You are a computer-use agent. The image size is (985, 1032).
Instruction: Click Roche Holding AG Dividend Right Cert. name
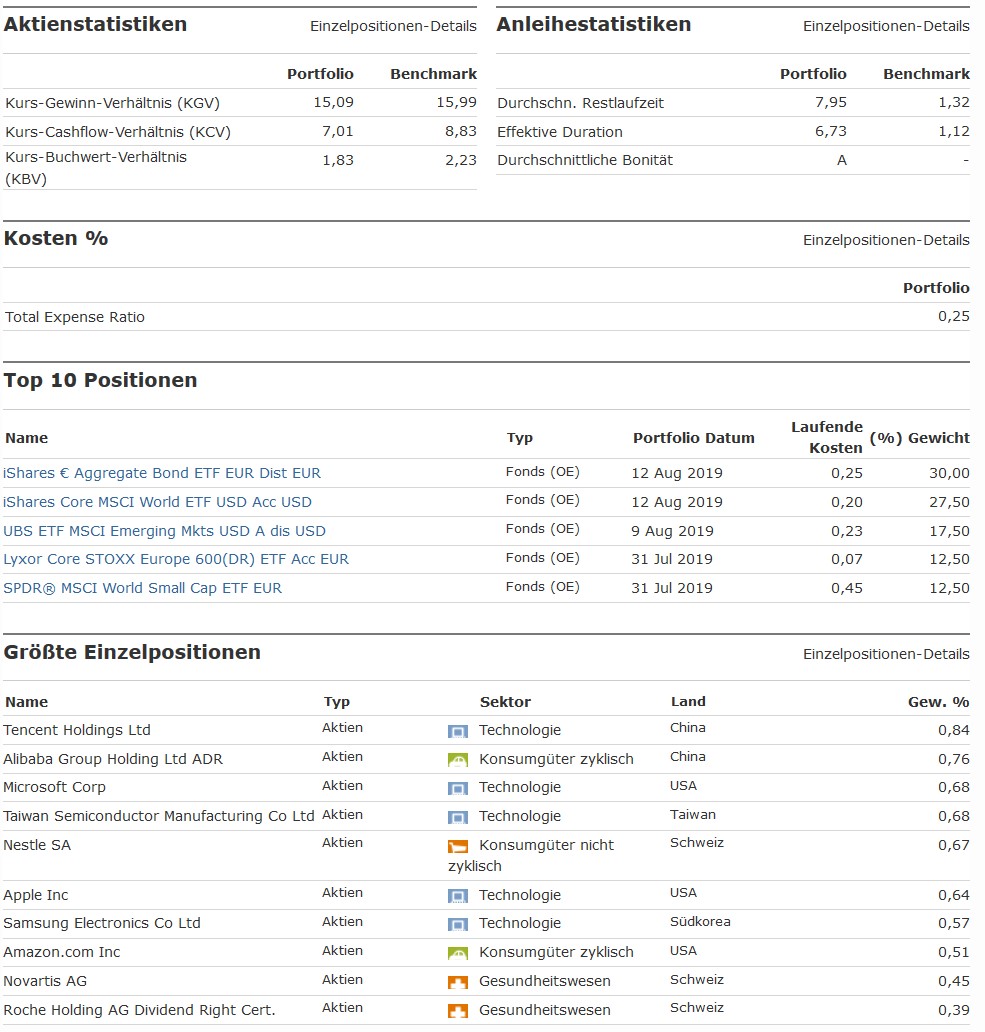pyautogui.click(x=139, y=1010)
